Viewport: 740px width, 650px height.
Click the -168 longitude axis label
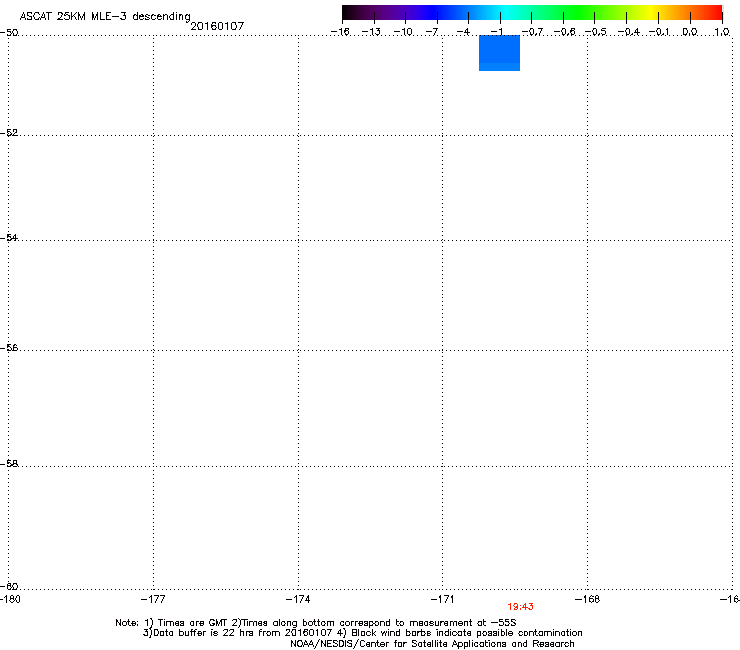pos(587,599)
